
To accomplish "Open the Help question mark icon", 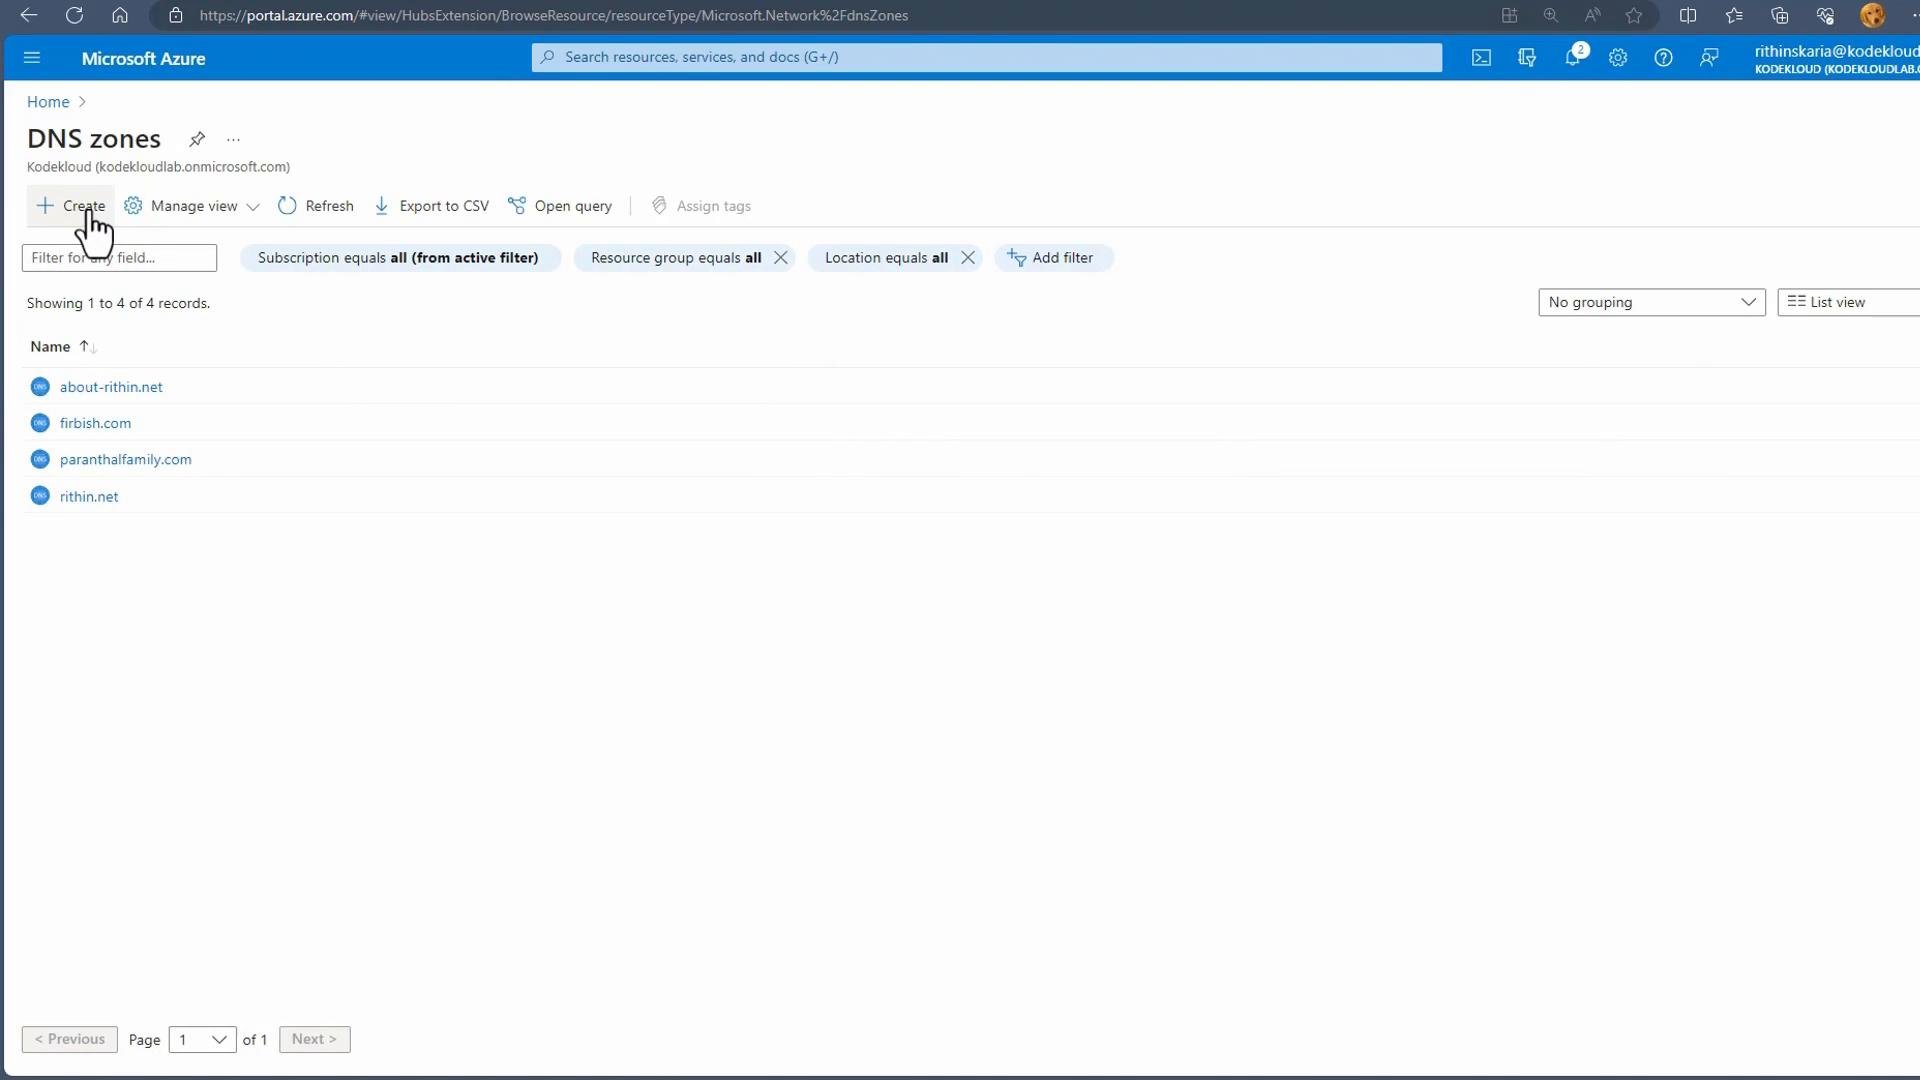I will tap(1663, 58).
